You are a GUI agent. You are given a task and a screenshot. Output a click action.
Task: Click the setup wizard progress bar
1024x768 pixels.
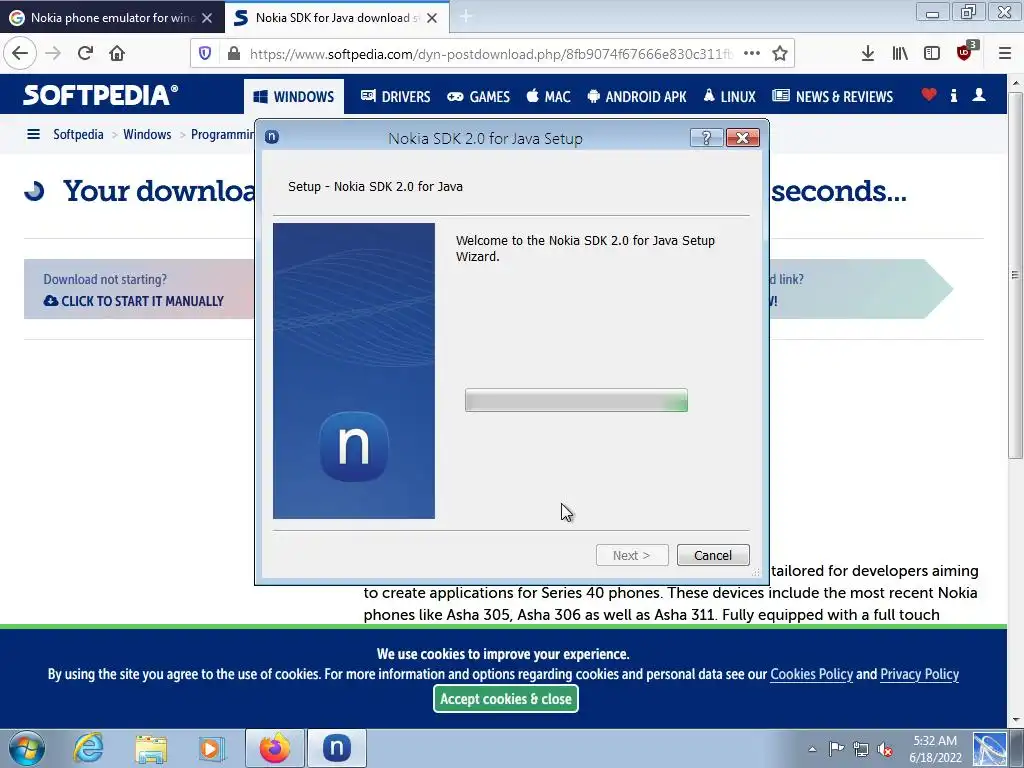576,400
